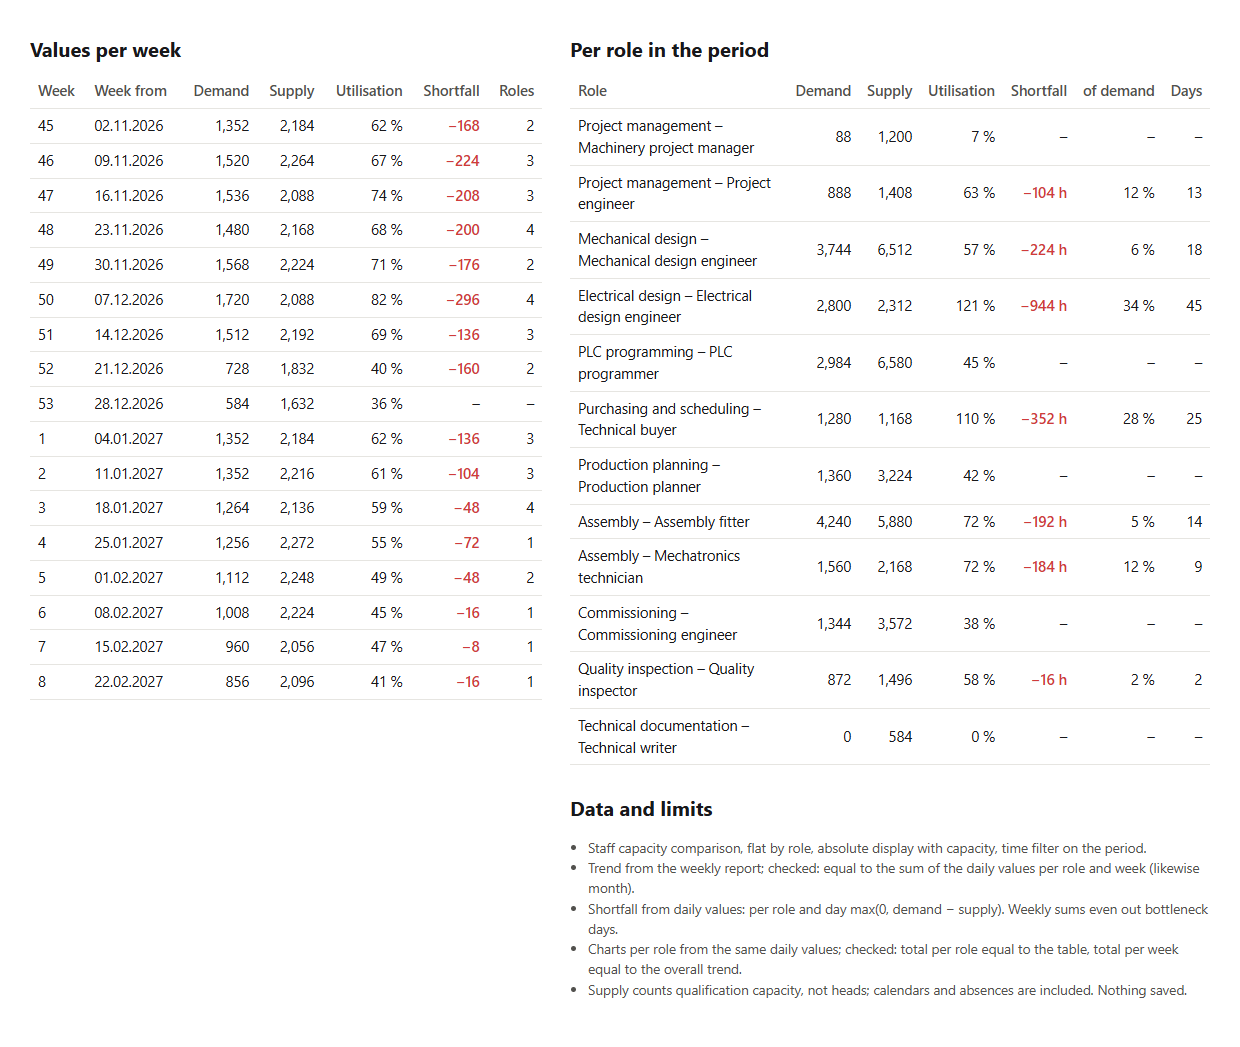Click demand 4,240 for Assembly fitter
The width and height of the screenshot is (1240, 1047).
pyautogui.click(x=834, y=522)
